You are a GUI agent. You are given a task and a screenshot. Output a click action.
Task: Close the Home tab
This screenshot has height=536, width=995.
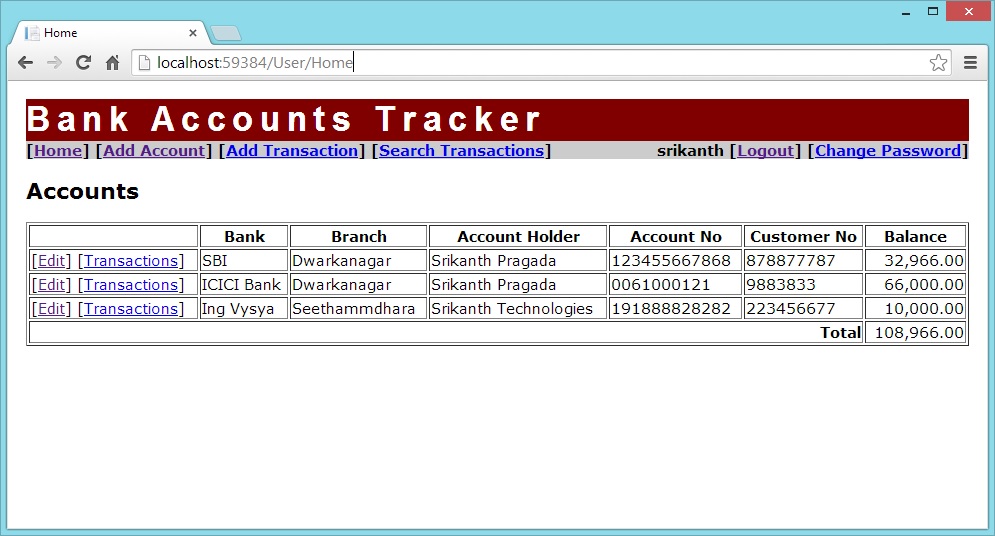[x=193, y=33]
